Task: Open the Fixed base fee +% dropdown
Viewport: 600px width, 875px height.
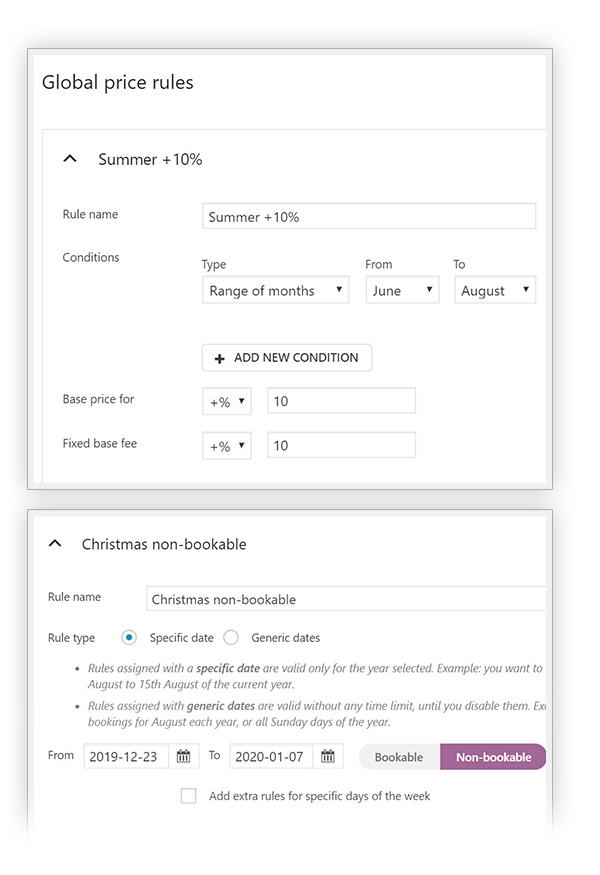Action: (x=227, y=446)
